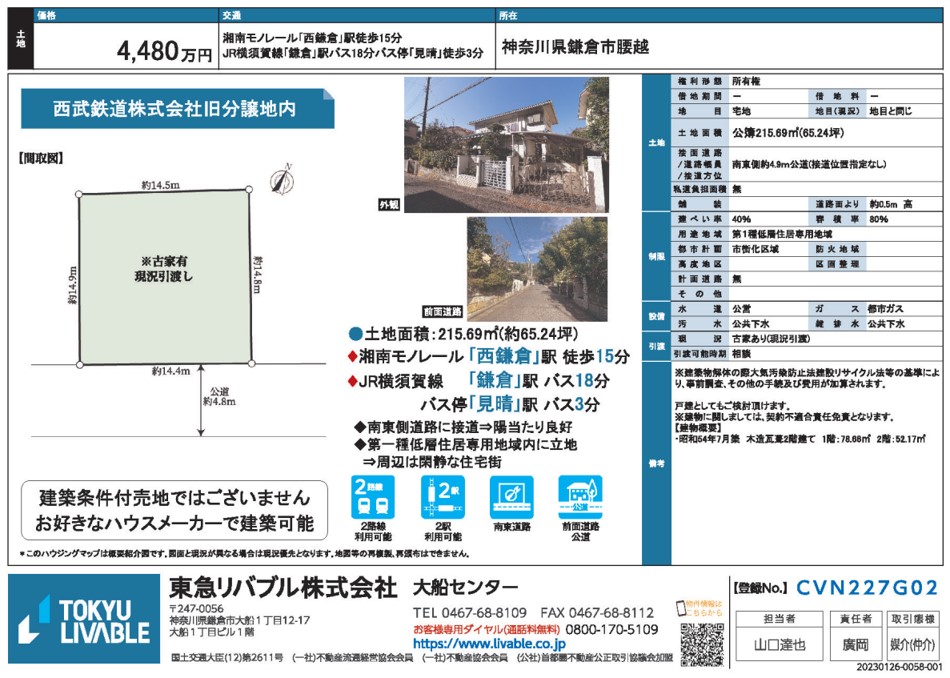Click the free dial number 0800-170-5109

tap(610, 630)
